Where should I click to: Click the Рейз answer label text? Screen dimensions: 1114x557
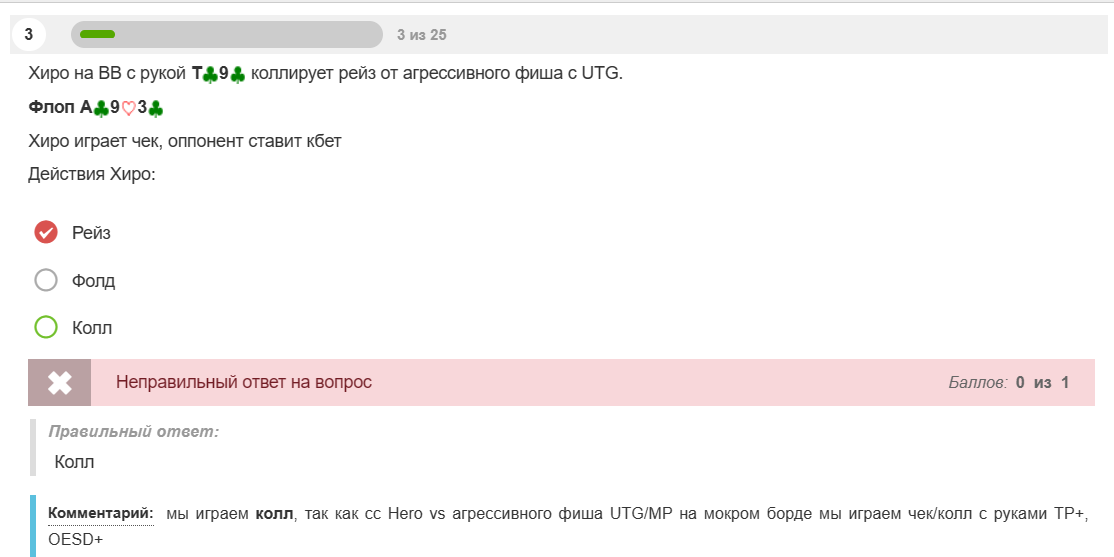(x=92, y=233)
